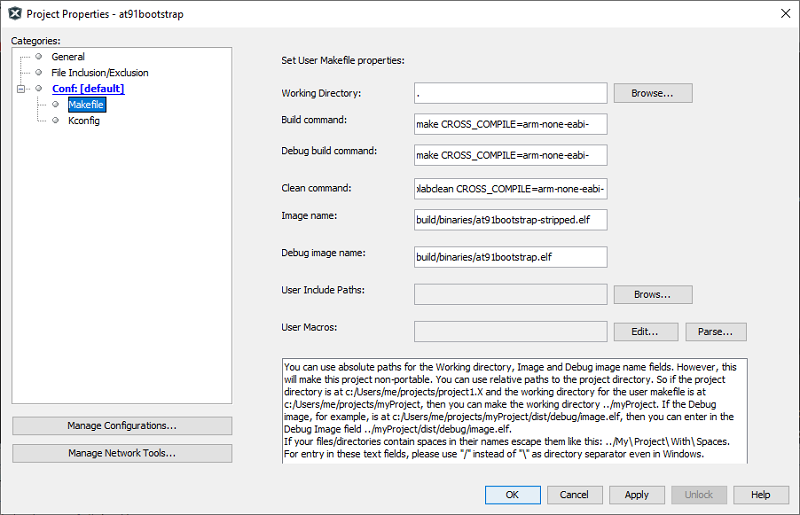This screenshot has width=800, height=515.
Task: Click the MPLAB X icon in title bar
Action: click(x=16, y=14)
